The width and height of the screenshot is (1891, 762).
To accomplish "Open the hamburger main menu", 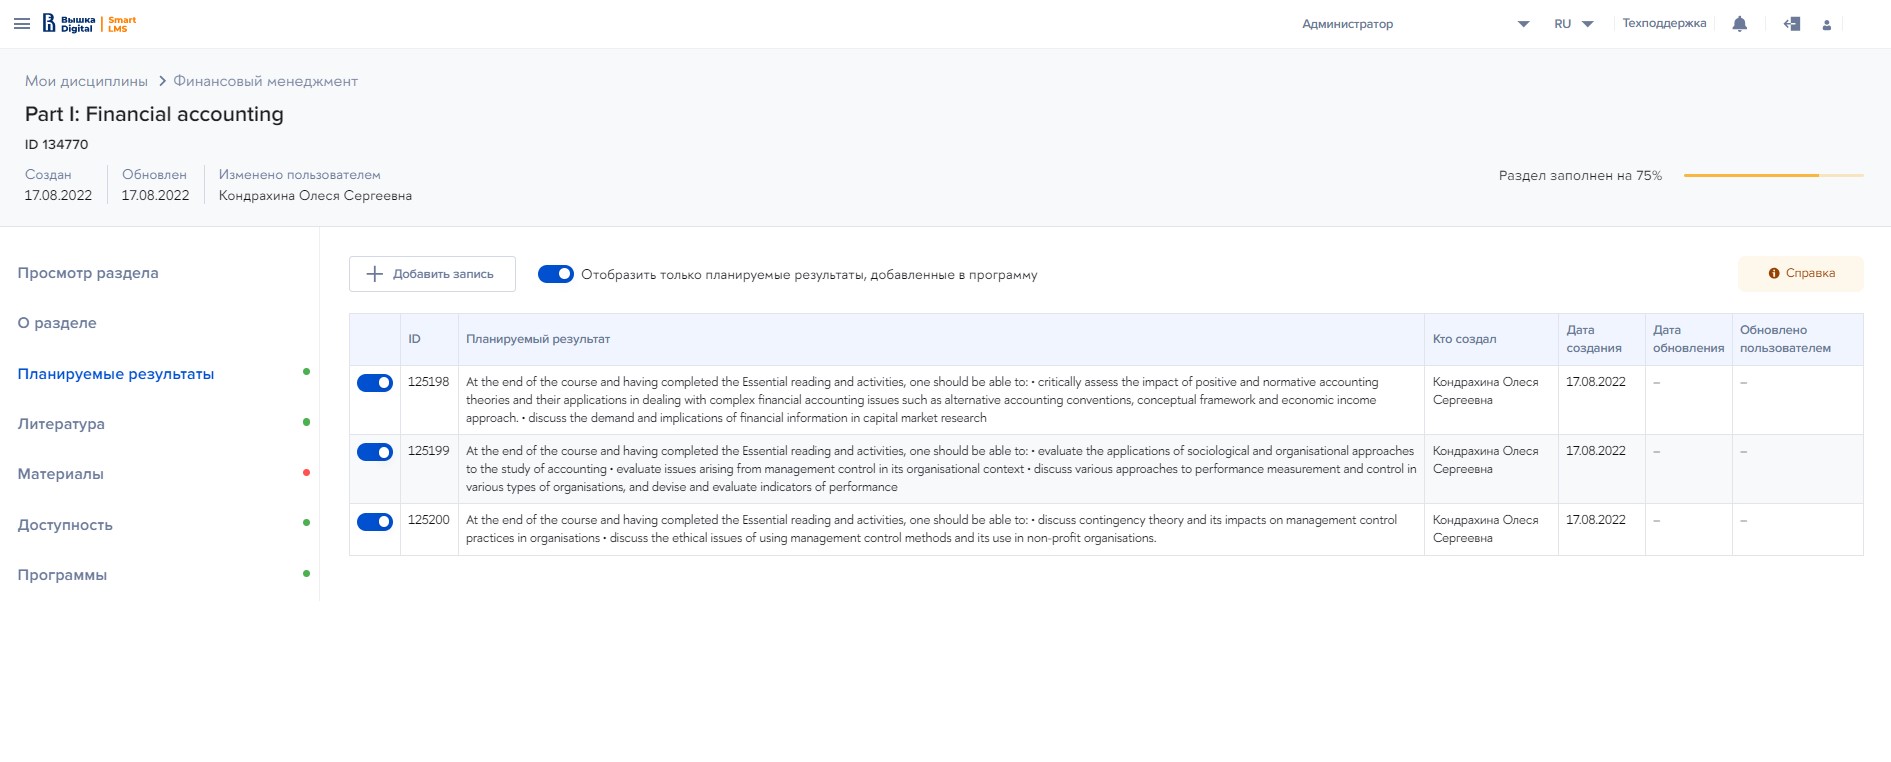I will tap(21, 24).
